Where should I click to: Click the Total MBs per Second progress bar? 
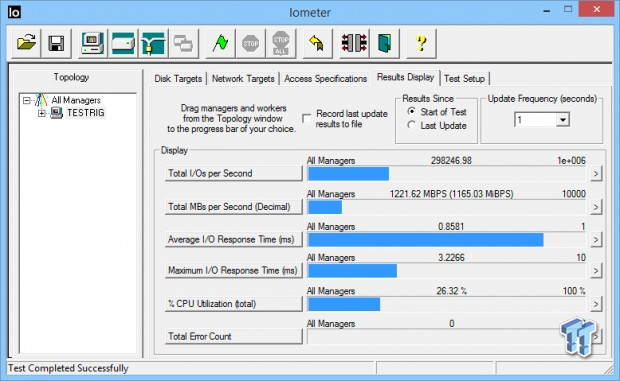[x=446, y=207]
